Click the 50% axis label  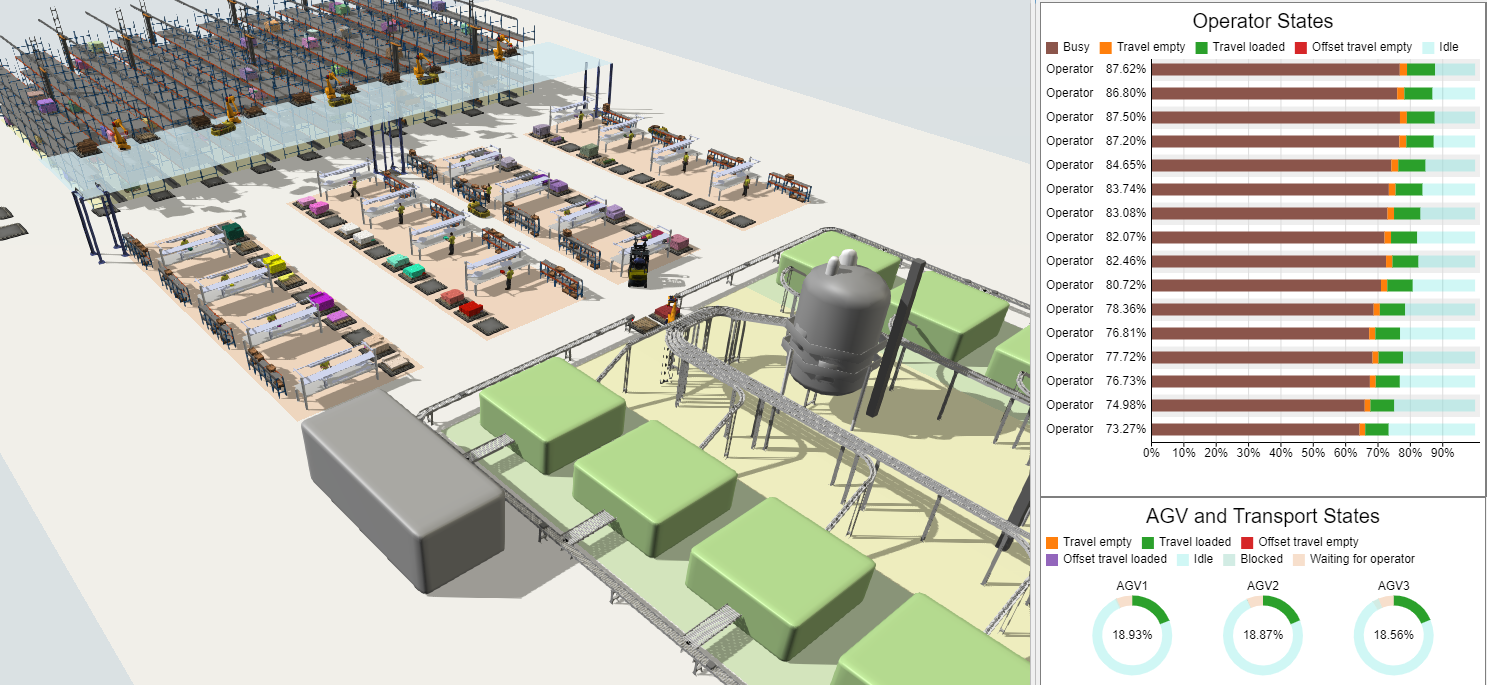point(1313,453)
